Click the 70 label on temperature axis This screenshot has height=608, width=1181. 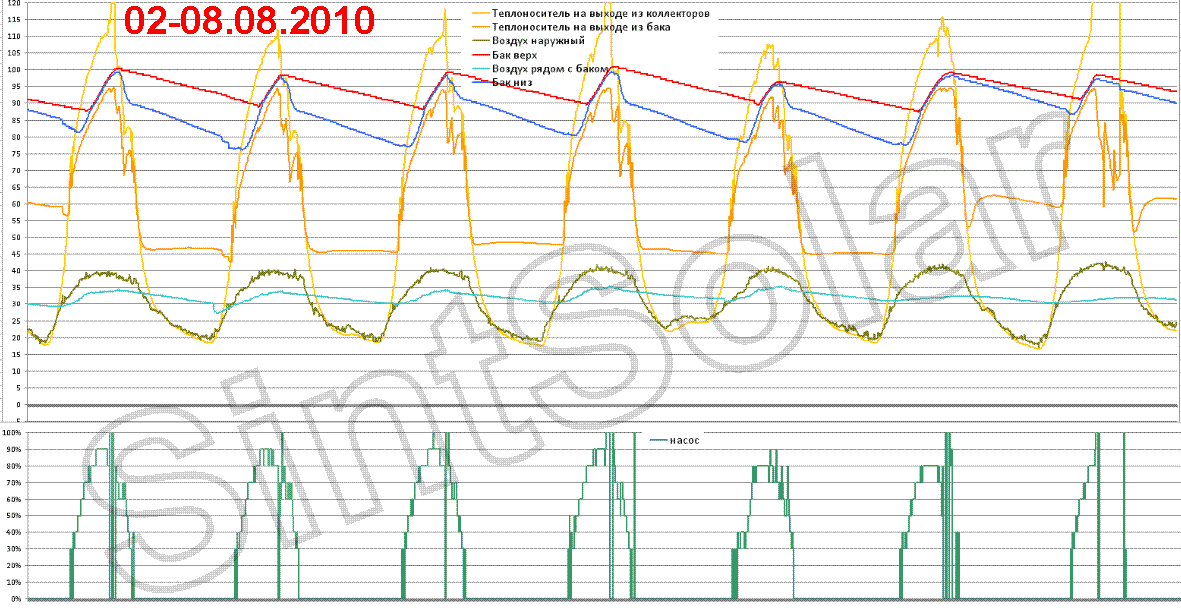coord(17,170)
